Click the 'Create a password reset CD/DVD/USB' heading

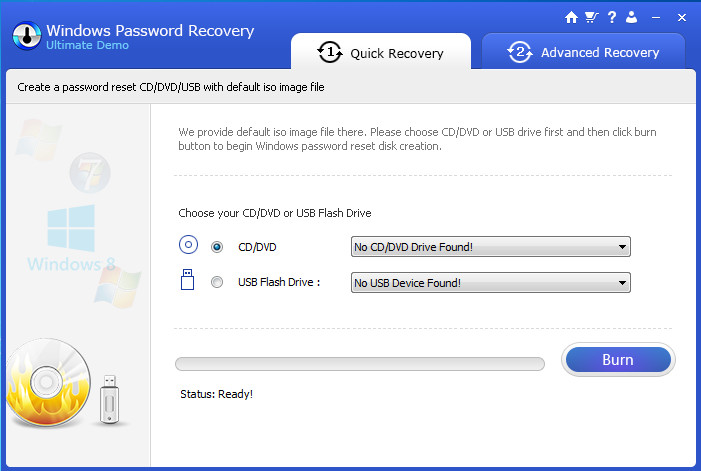(x=171, y=87)
